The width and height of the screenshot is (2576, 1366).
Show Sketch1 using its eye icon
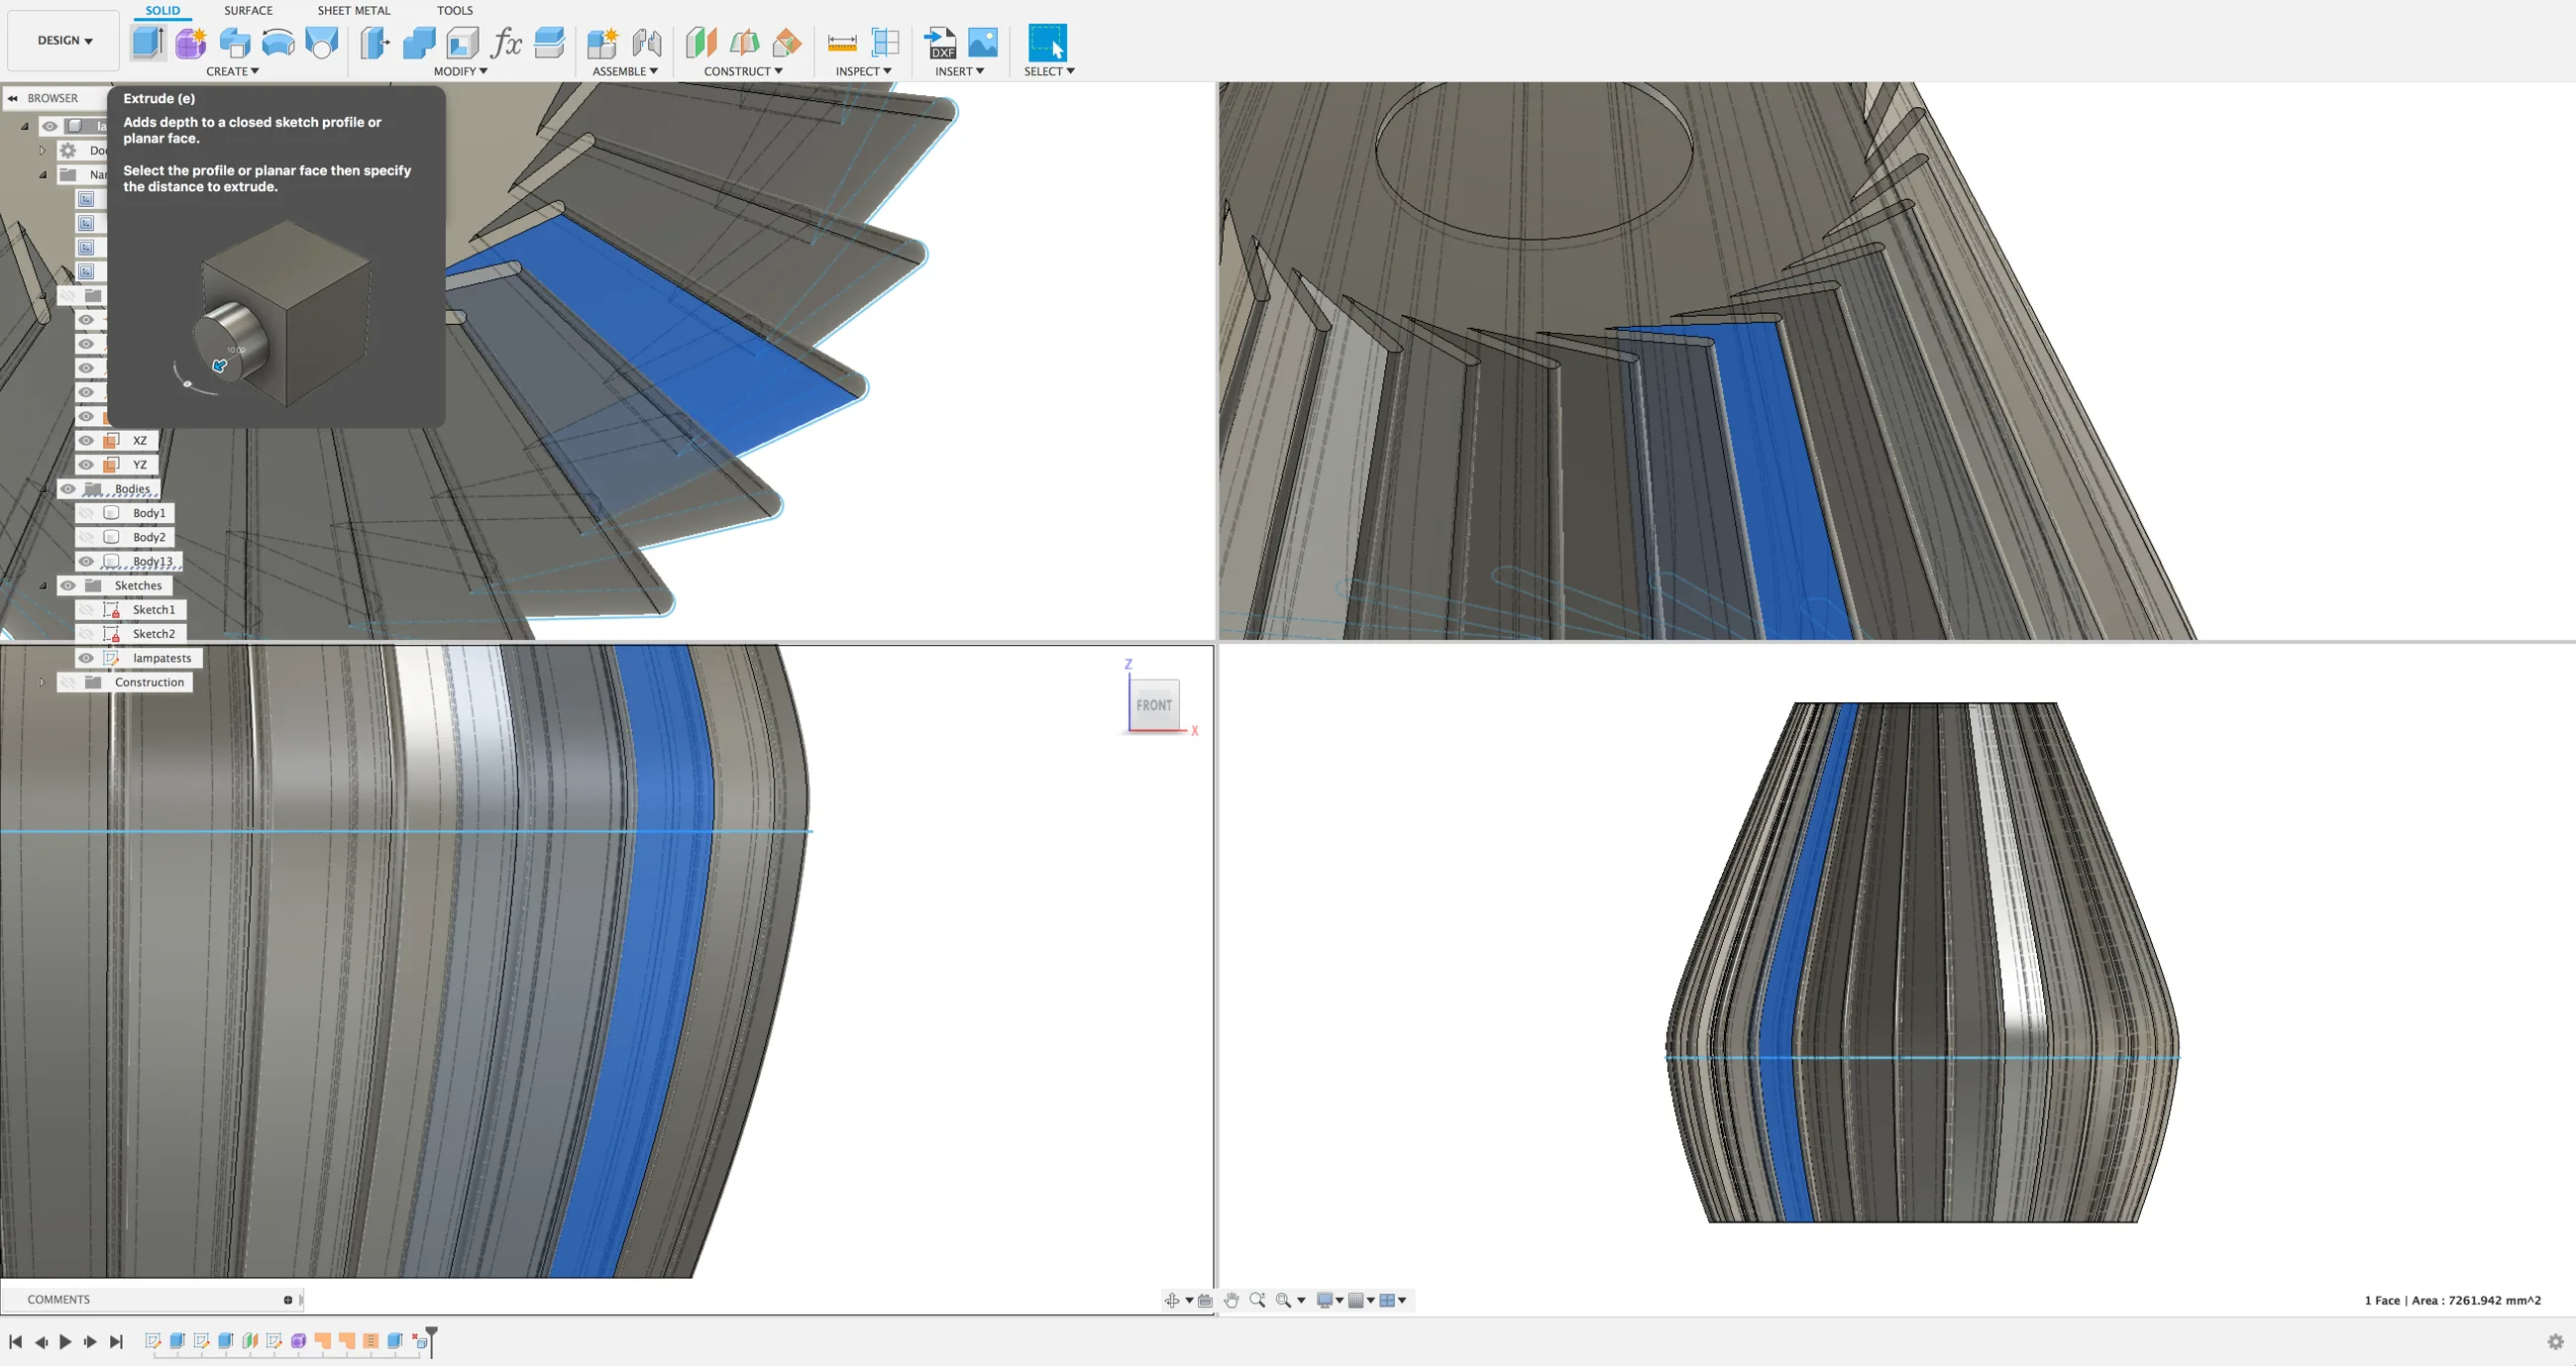[x=86, y=610]
